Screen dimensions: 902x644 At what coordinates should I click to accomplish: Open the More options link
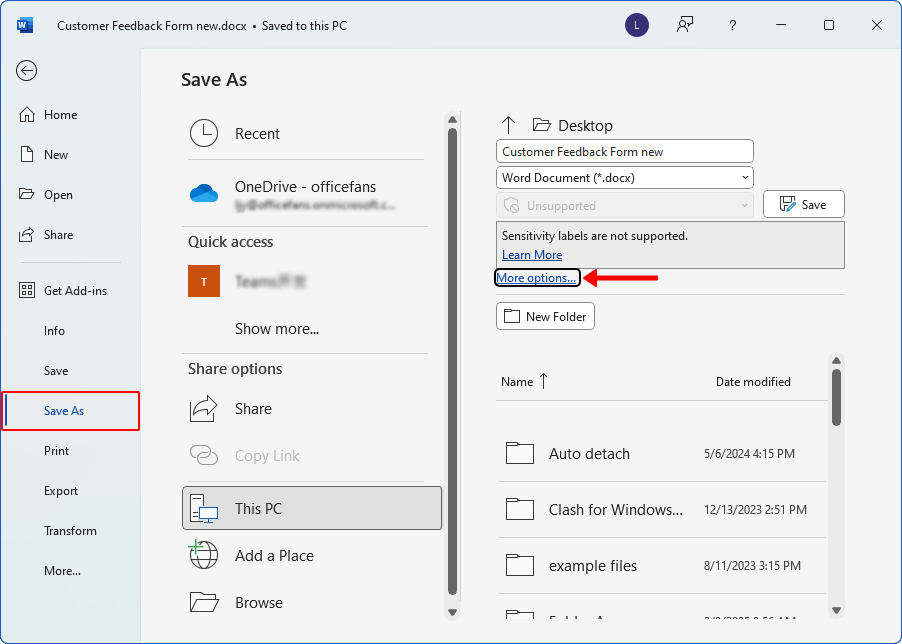[x=536, y=277]
